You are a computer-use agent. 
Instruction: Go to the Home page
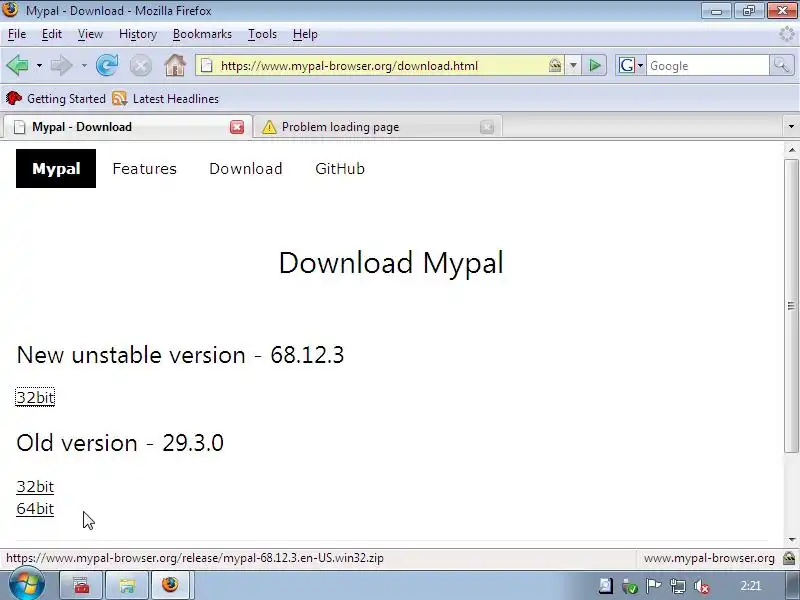[x=174, y=65]
